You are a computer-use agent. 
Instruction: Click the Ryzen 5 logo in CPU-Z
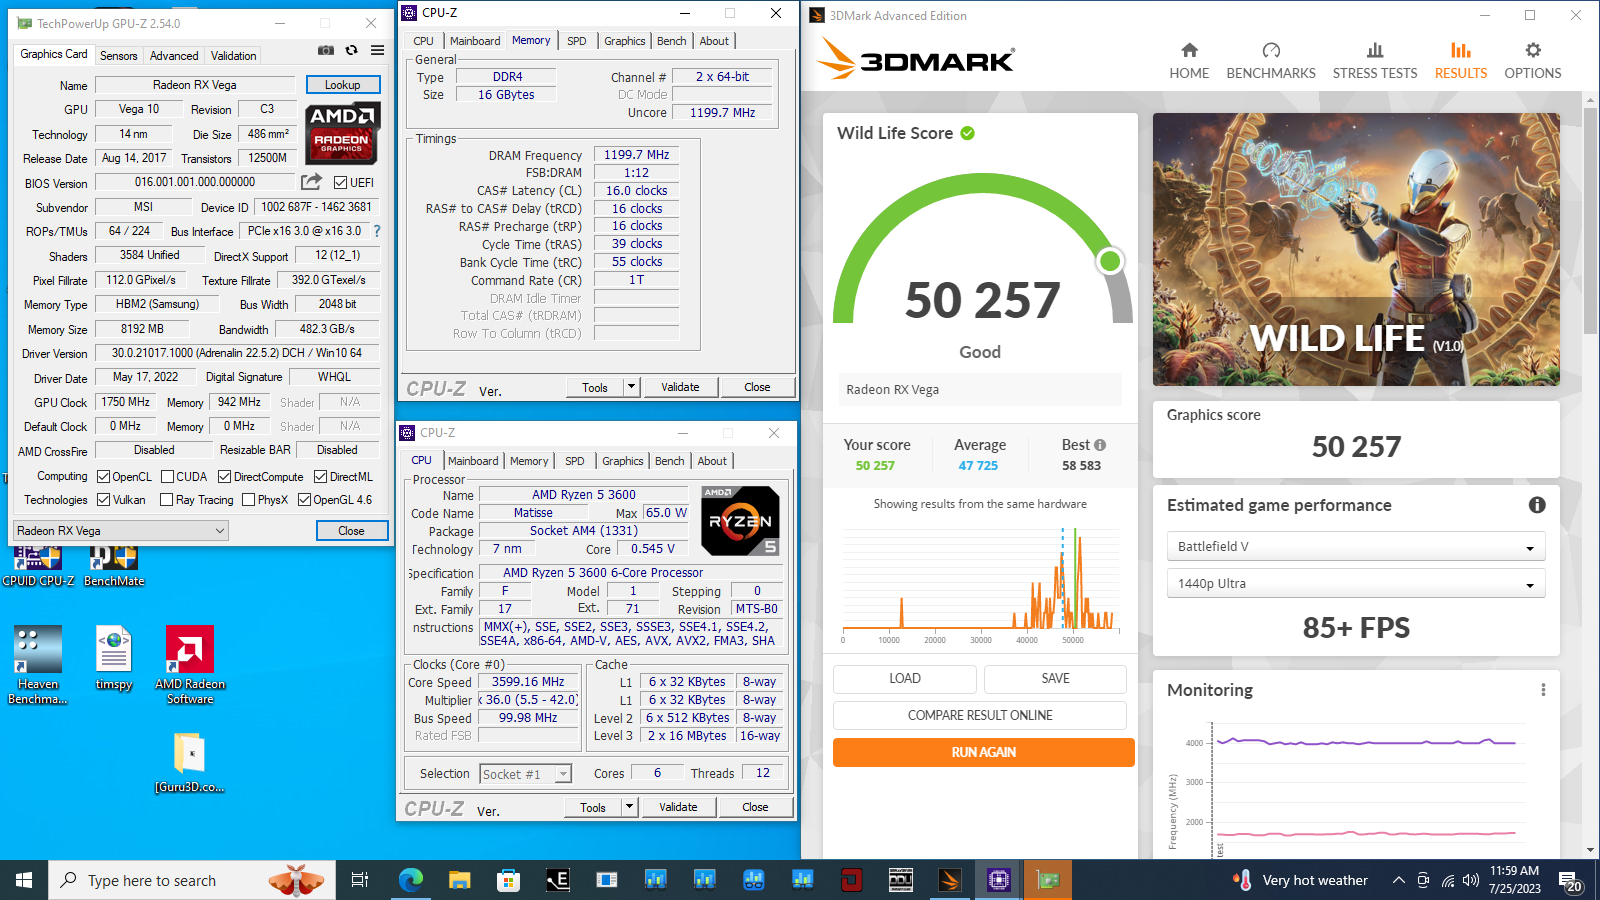click(x=740, y=520)
